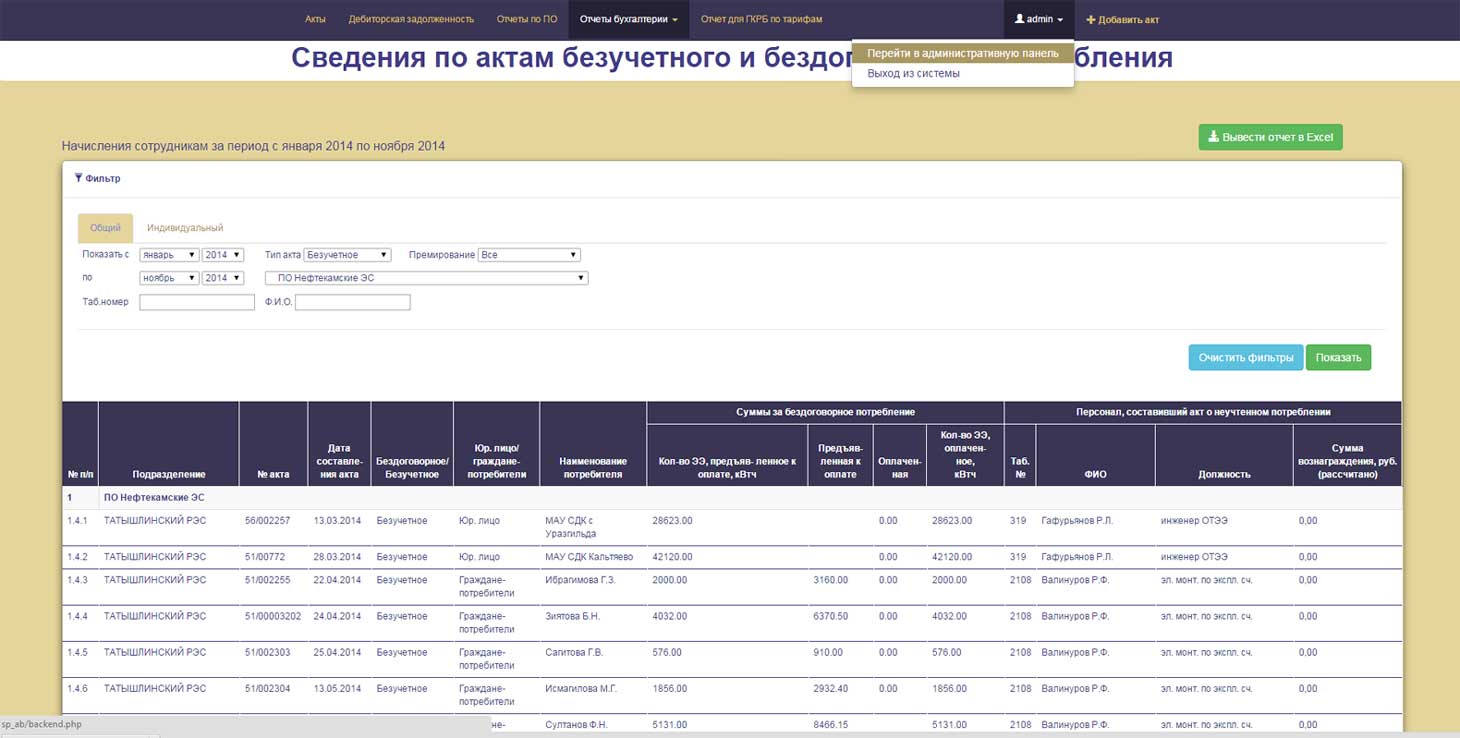Click act number 51/00003202
The width and height of the screenshot is (1460, 738).
pos(273,616)
